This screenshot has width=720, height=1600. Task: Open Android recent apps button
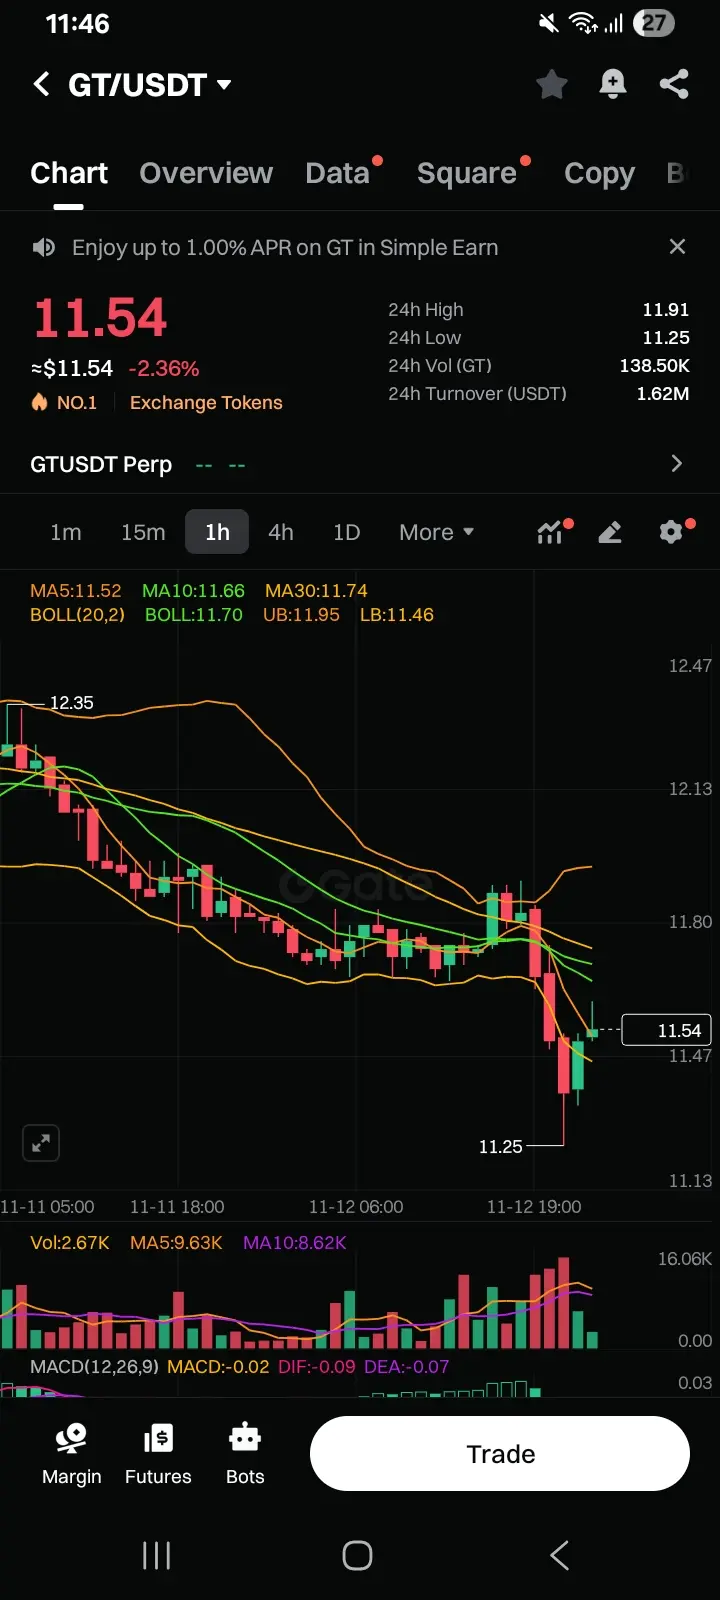point(156,1555)
